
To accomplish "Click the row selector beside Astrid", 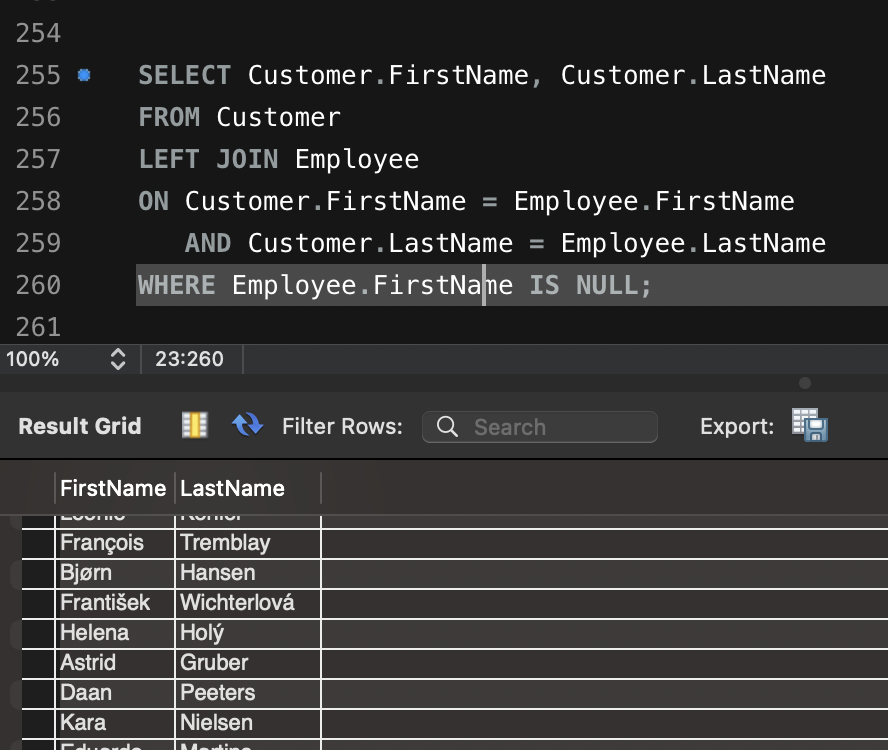I will pos(38,663).
